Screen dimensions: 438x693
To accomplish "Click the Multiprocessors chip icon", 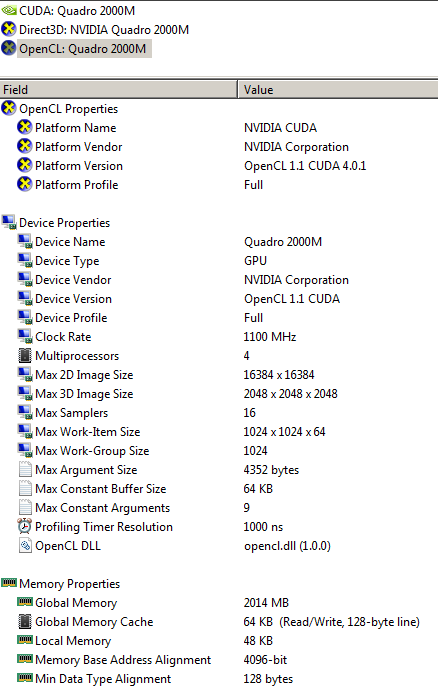I will pos(25,355).
